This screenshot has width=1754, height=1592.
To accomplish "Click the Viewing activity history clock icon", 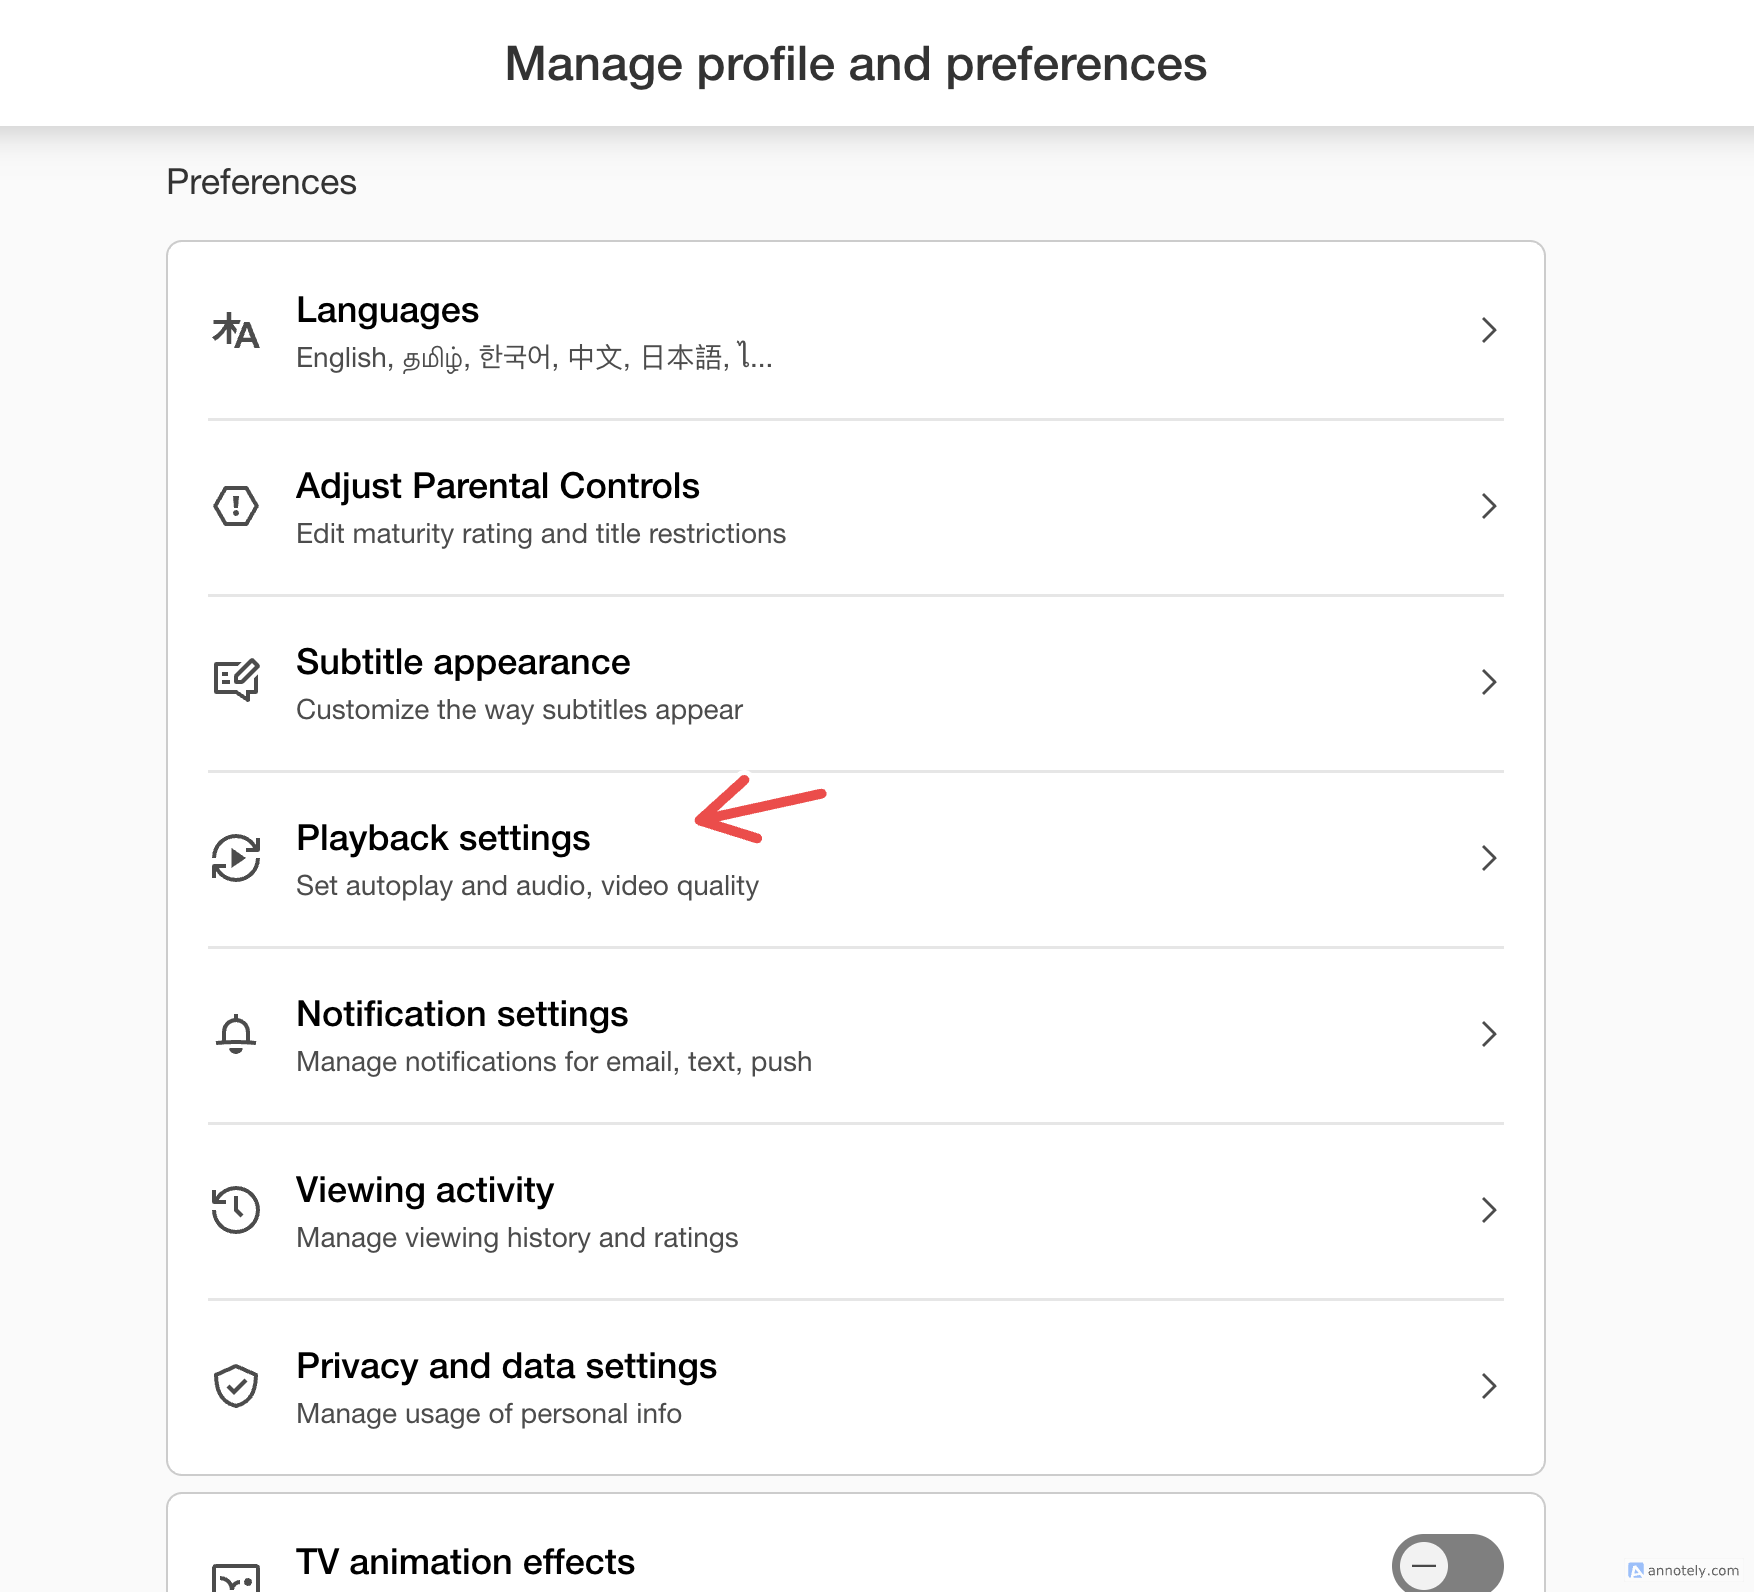I will 236,1210.
